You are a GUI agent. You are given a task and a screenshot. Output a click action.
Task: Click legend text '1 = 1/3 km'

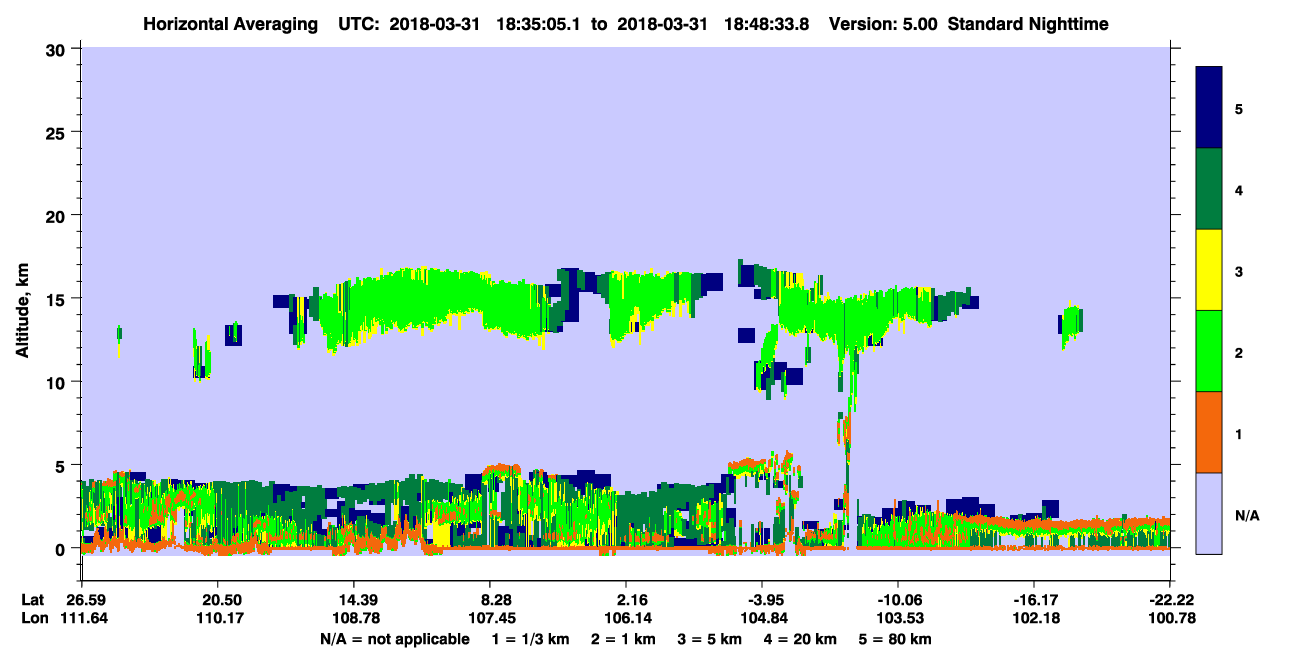point(531,639)
